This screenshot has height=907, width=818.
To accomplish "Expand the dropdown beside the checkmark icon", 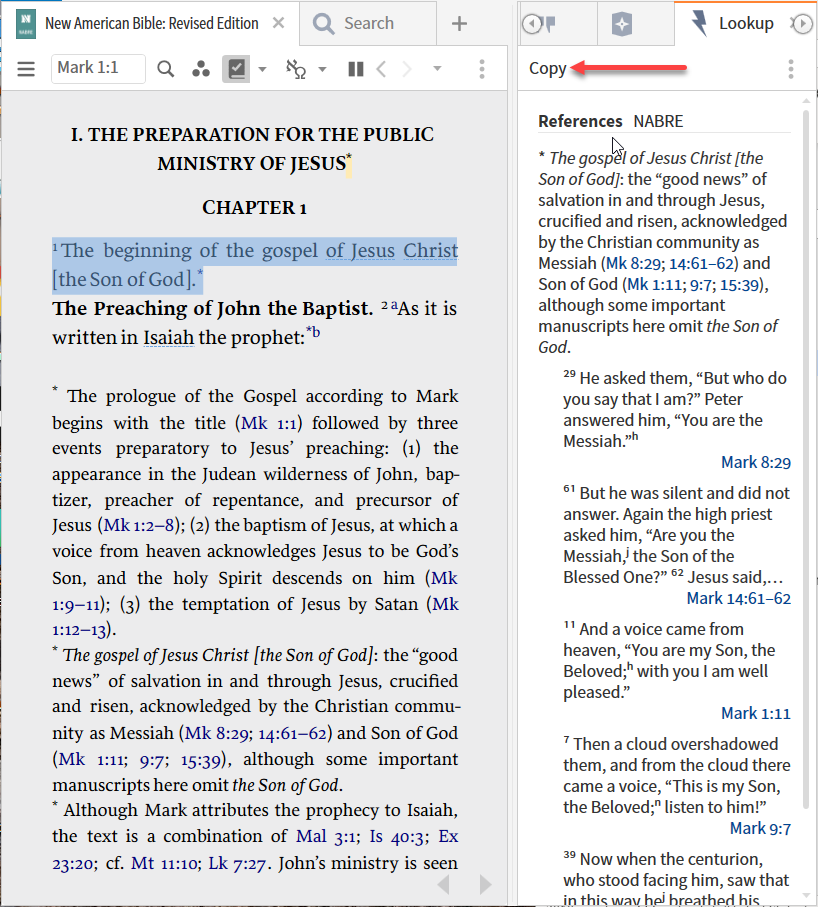I will pos(262,69).
